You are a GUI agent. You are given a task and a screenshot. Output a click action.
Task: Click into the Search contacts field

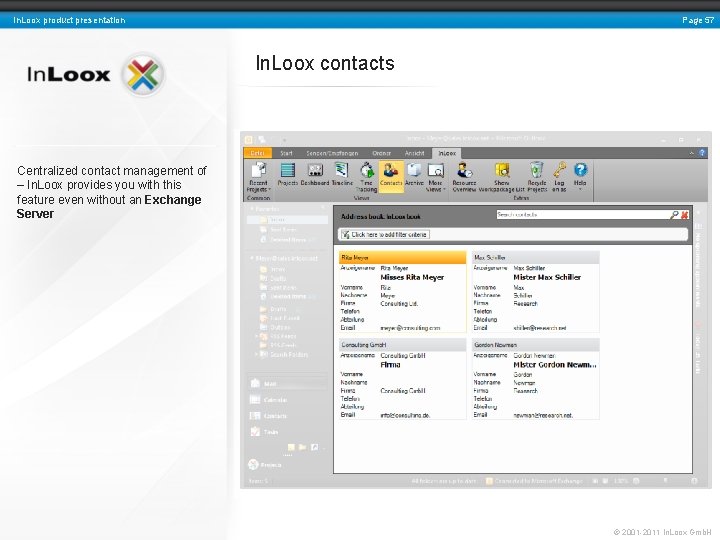coord(582,214)
